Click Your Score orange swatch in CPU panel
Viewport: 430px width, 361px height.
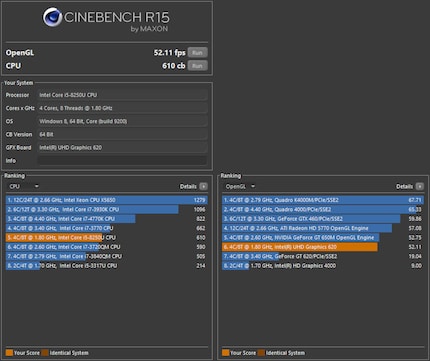tap(9, 353)
